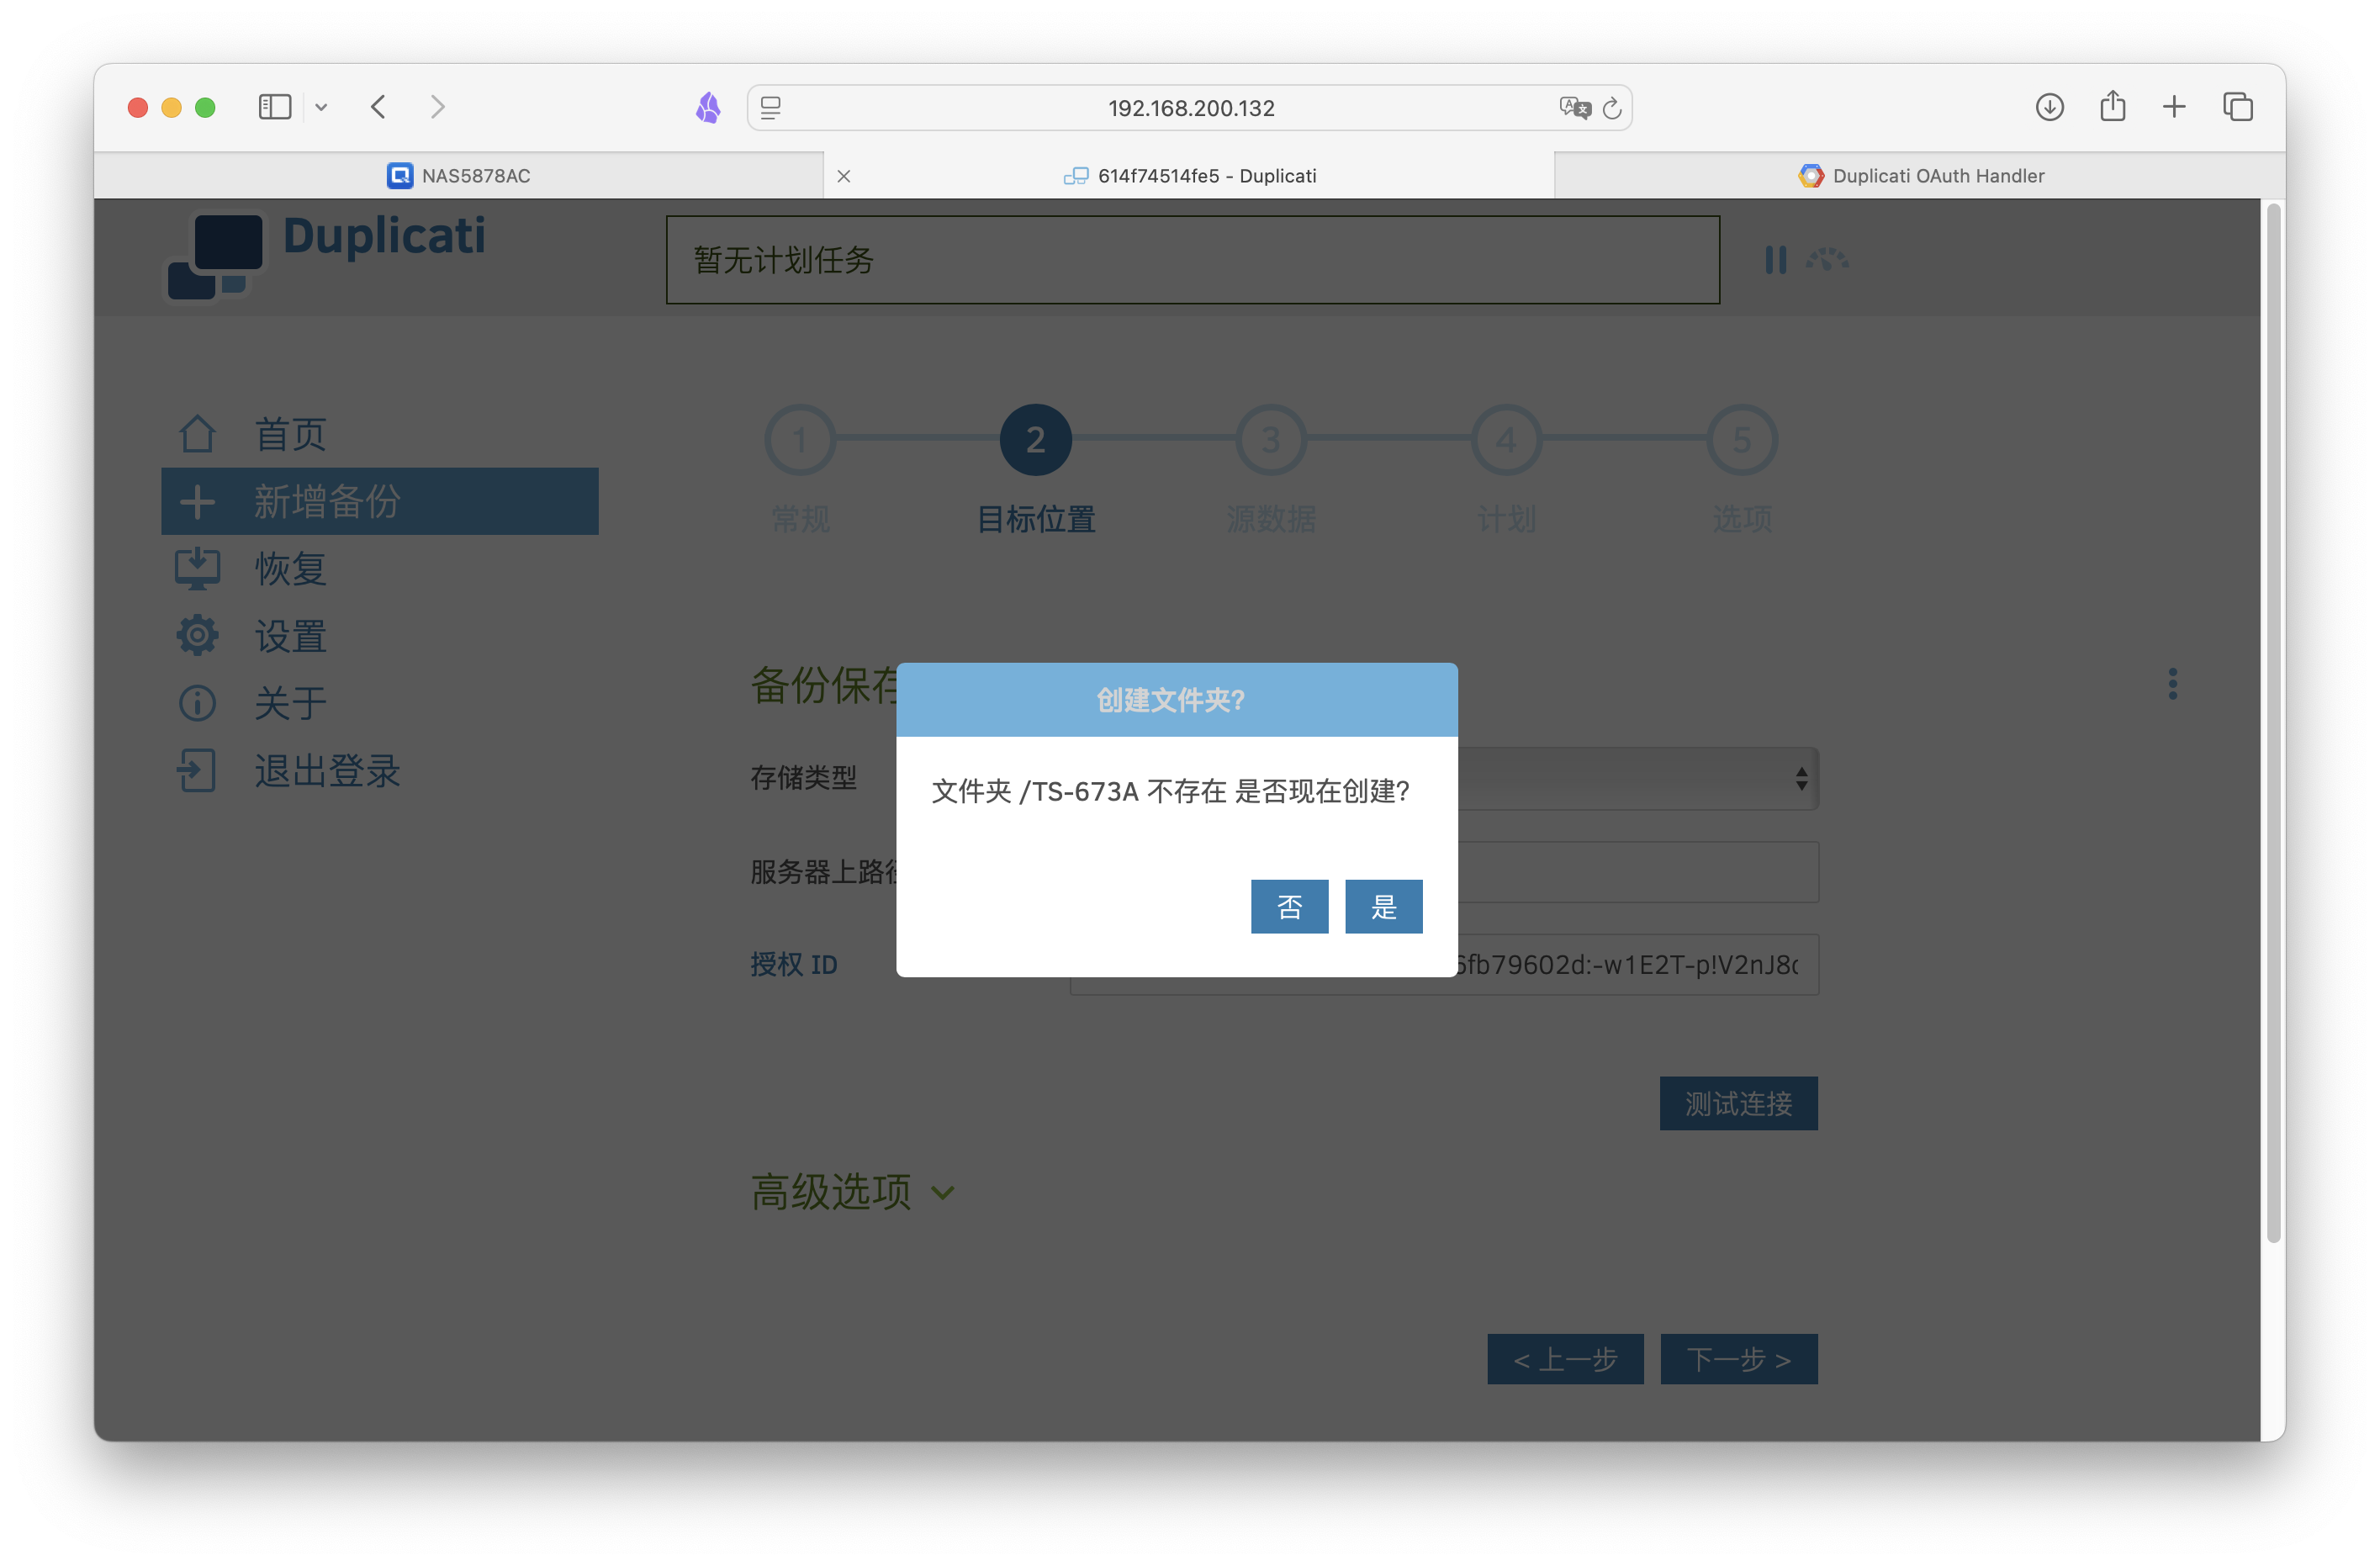
Task: Open the three-dot menu on the right
Action: pyautogui.click(x=2172, y=684)
